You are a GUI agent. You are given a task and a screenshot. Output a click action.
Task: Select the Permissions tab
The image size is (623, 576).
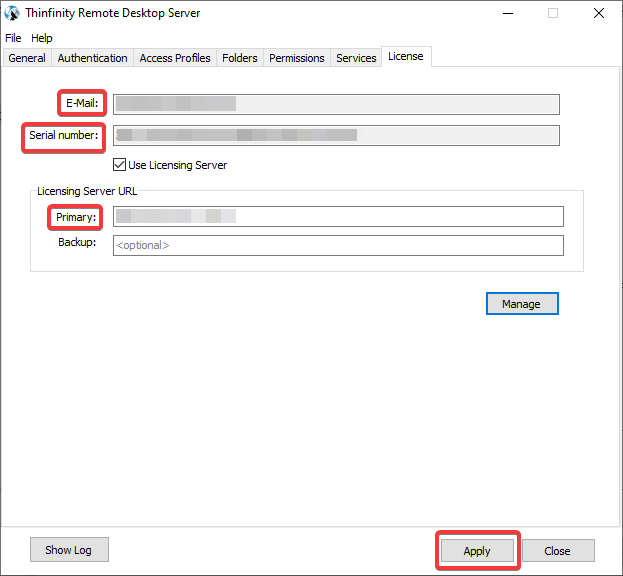coord(297,58)
